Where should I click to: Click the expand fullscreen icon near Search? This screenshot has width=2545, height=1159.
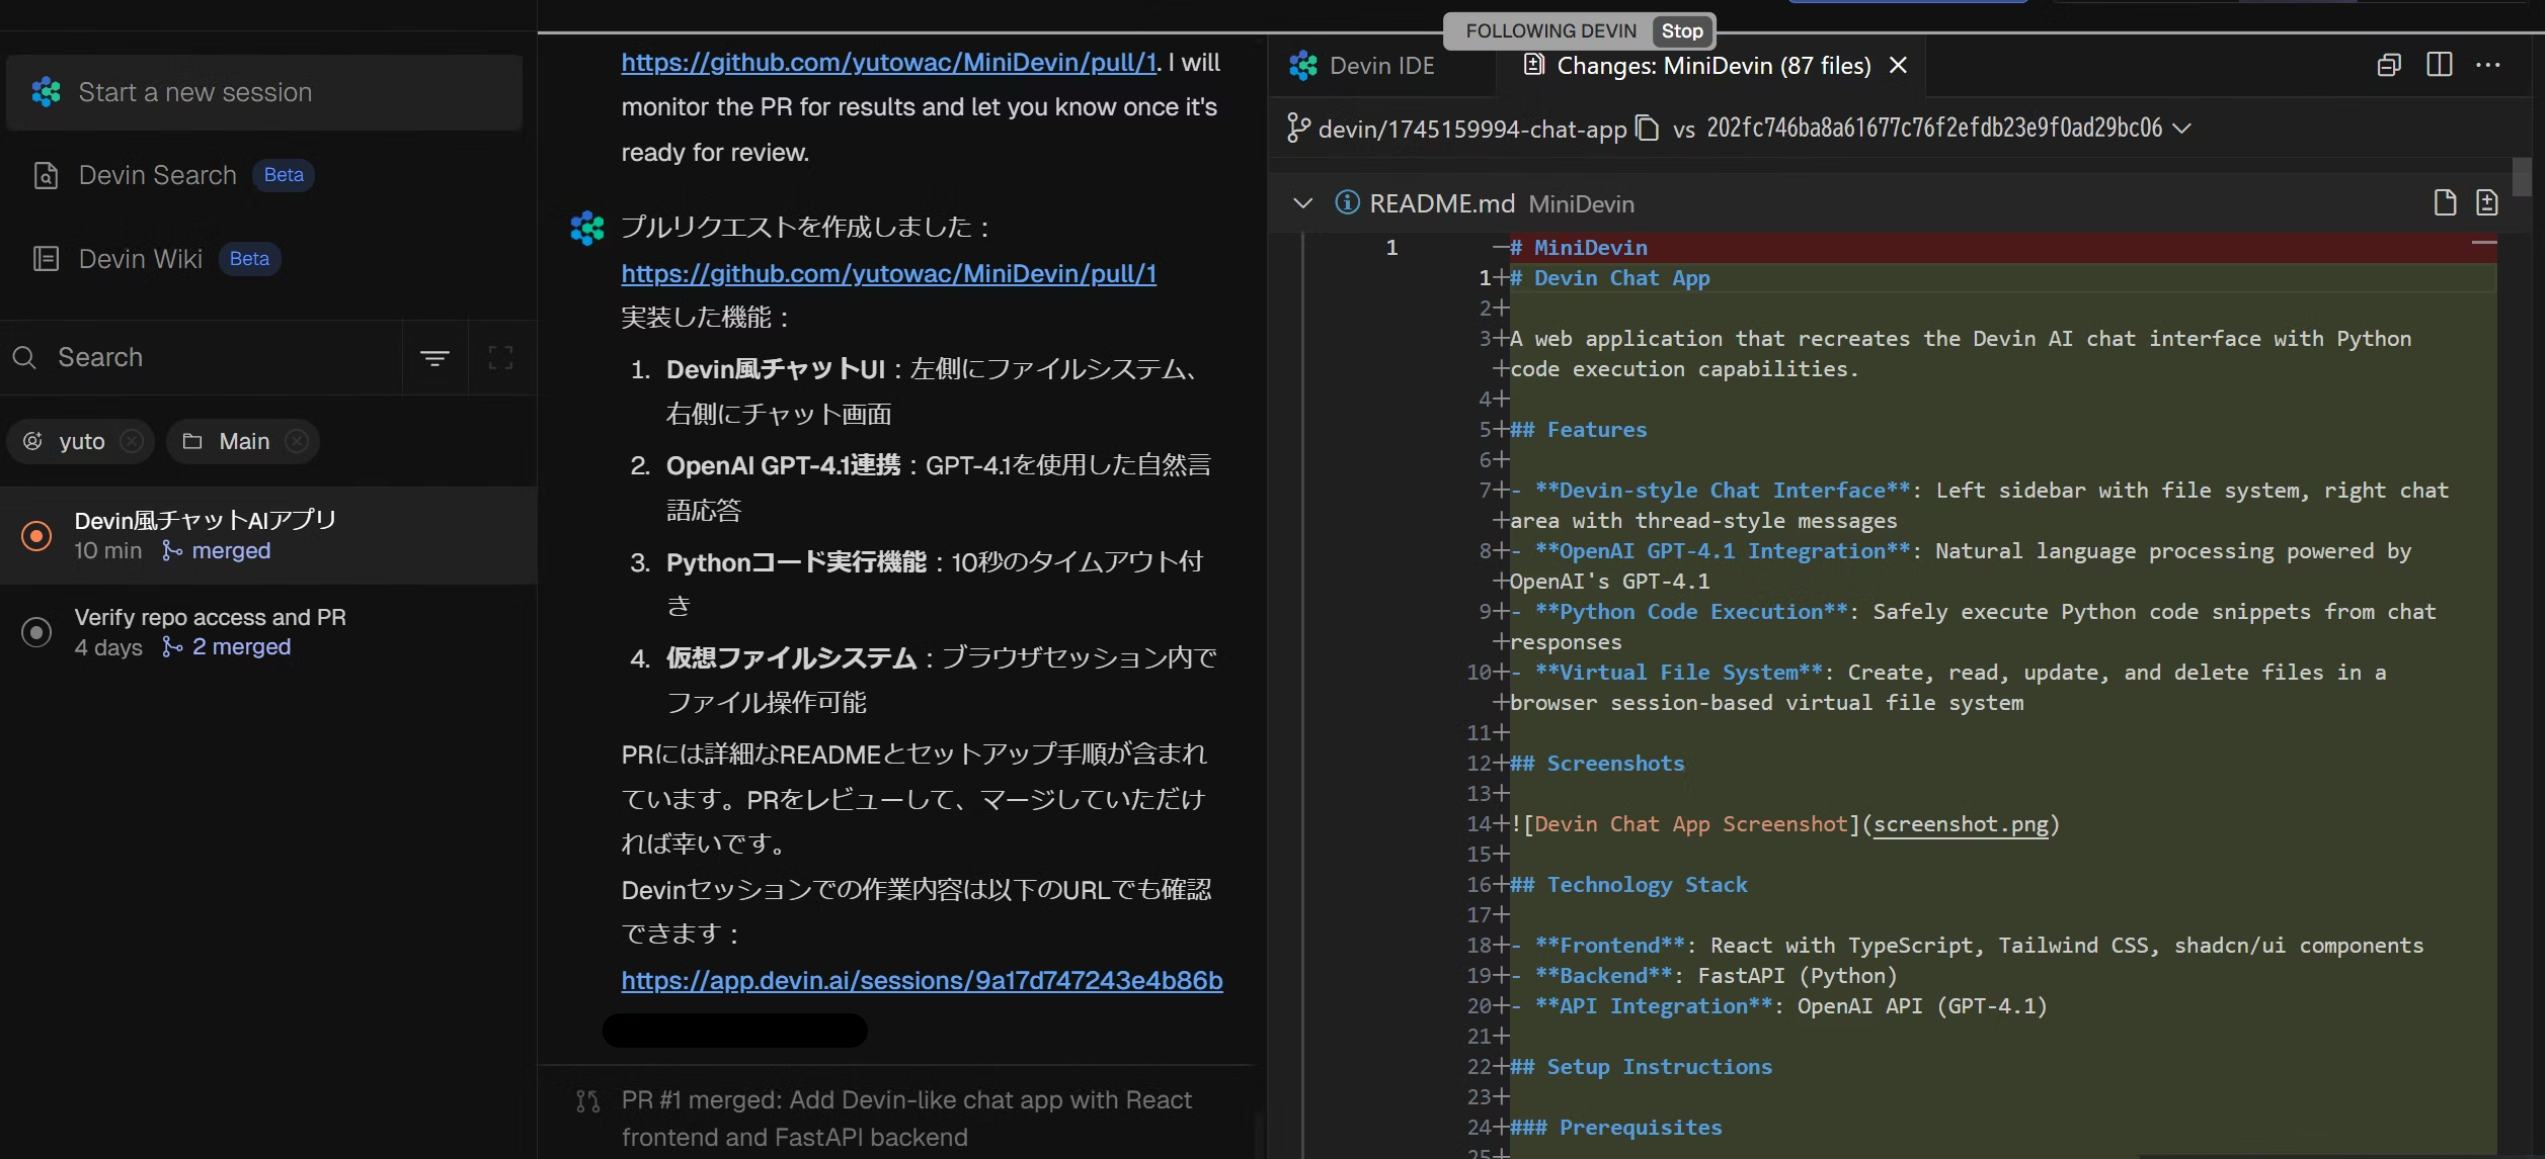pyautogui.click(x=500, y=357)
